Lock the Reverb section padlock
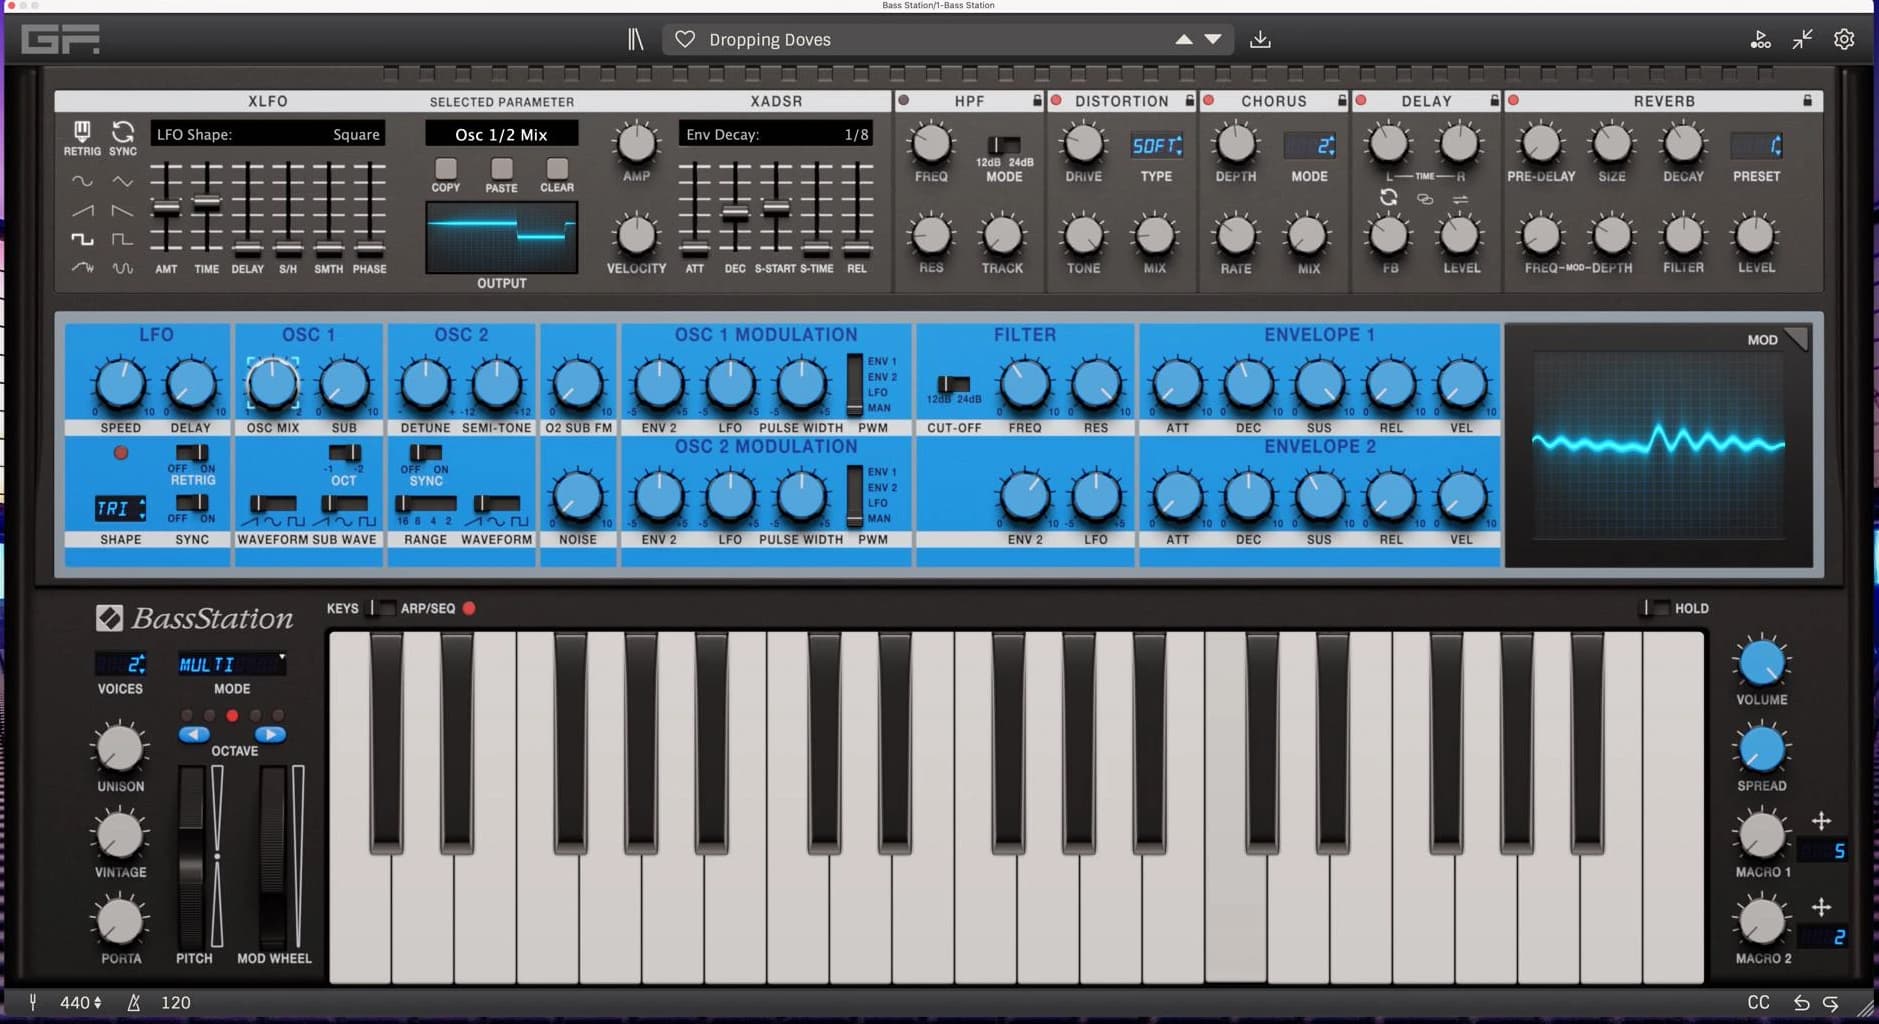 pos(1807,101)
